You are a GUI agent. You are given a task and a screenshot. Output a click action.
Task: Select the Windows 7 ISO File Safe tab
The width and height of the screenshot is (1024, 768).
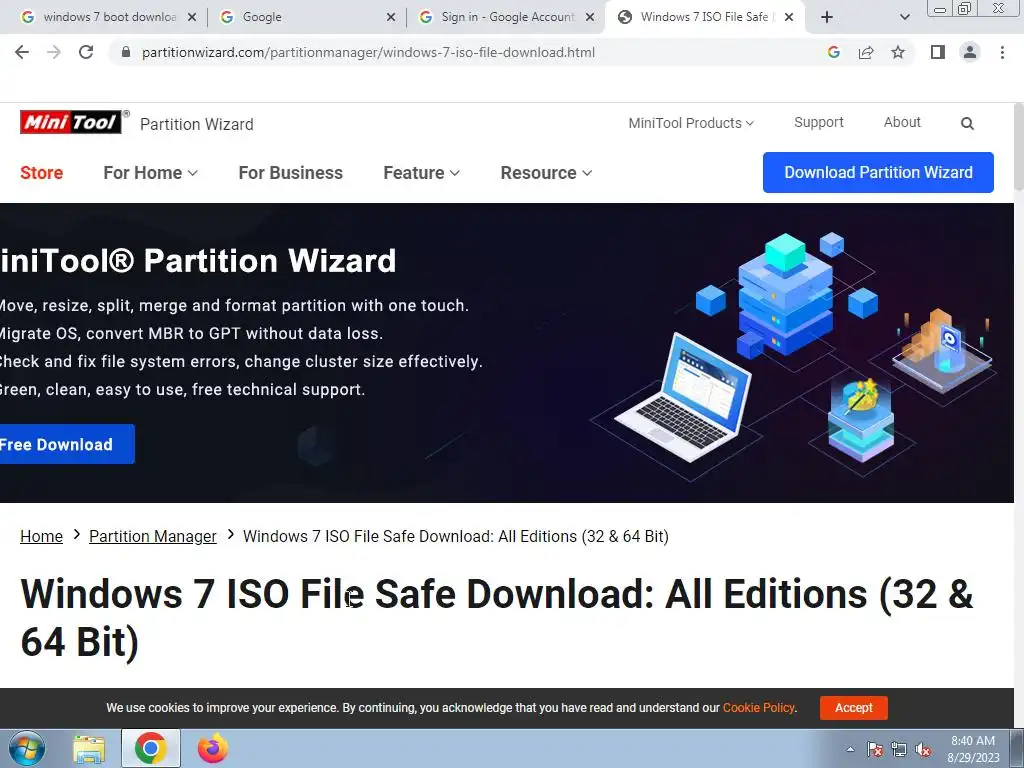[x=705, y=17]
